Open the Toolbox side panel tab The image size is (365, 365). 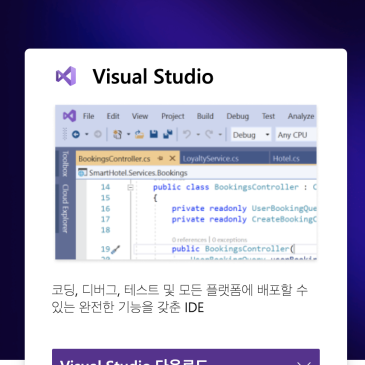coord(65,164)
